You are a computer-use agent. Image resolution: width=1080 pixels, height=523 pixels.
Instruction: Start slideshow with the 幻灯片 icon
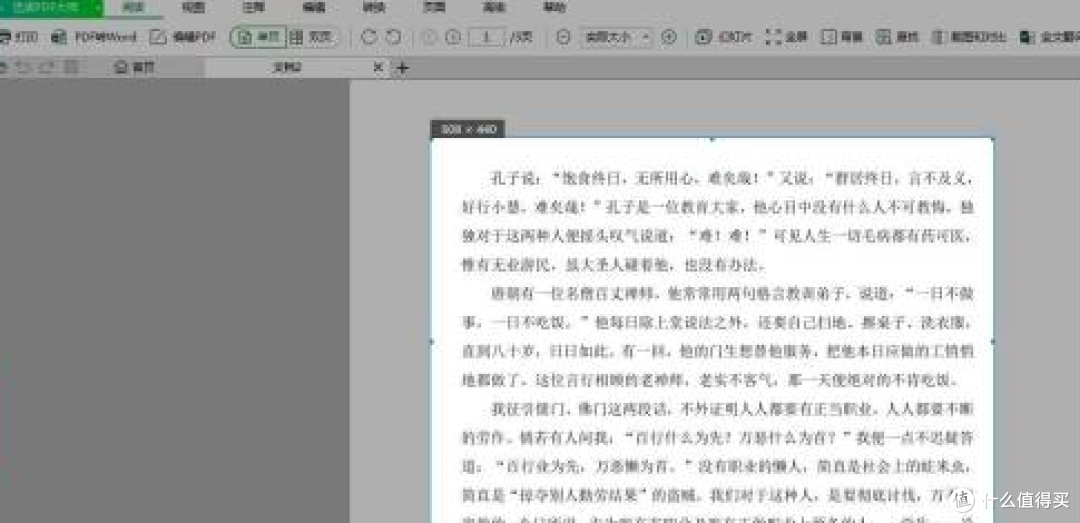[703, 37]
